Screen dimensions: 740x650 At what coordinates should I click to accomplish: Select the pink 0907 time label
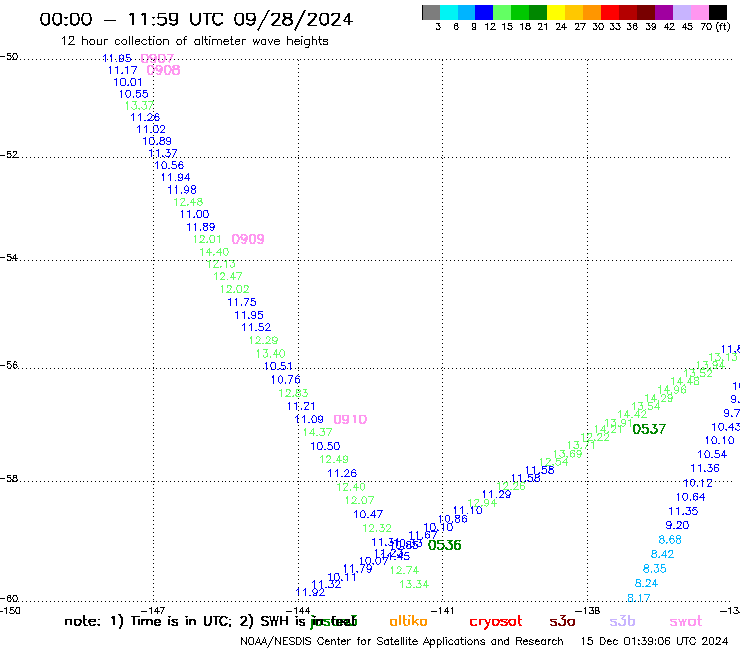(x=157, y=59)
